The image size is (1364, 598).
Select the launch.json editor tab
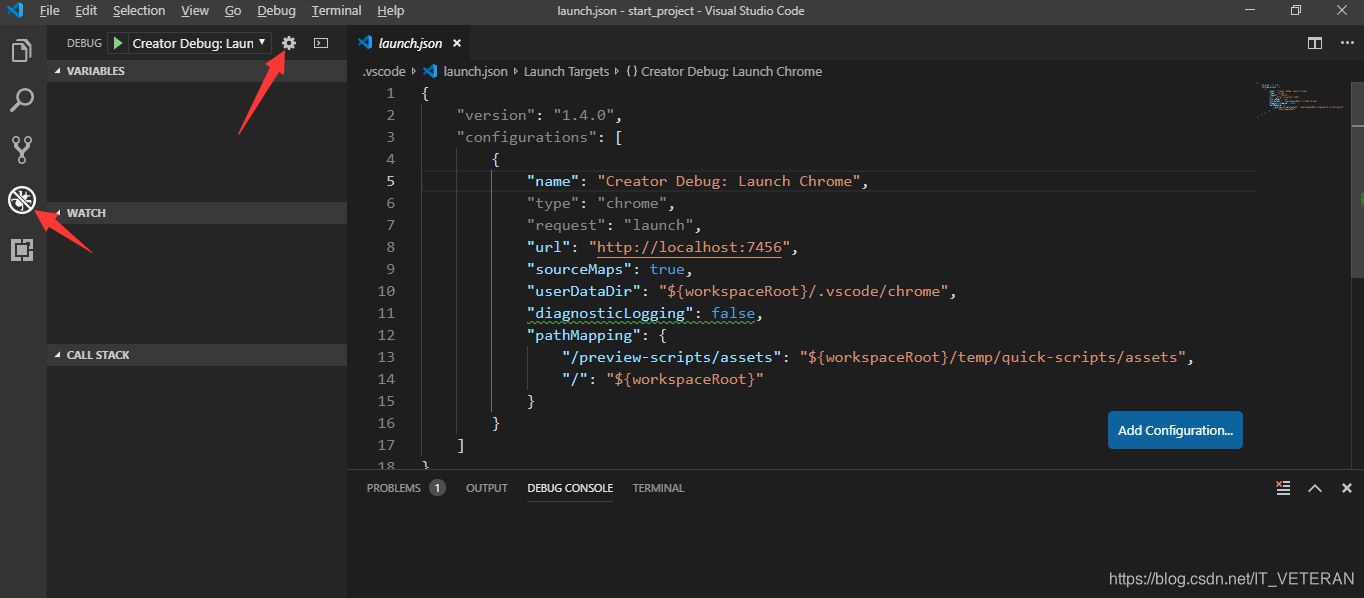(x=410, y=43)
